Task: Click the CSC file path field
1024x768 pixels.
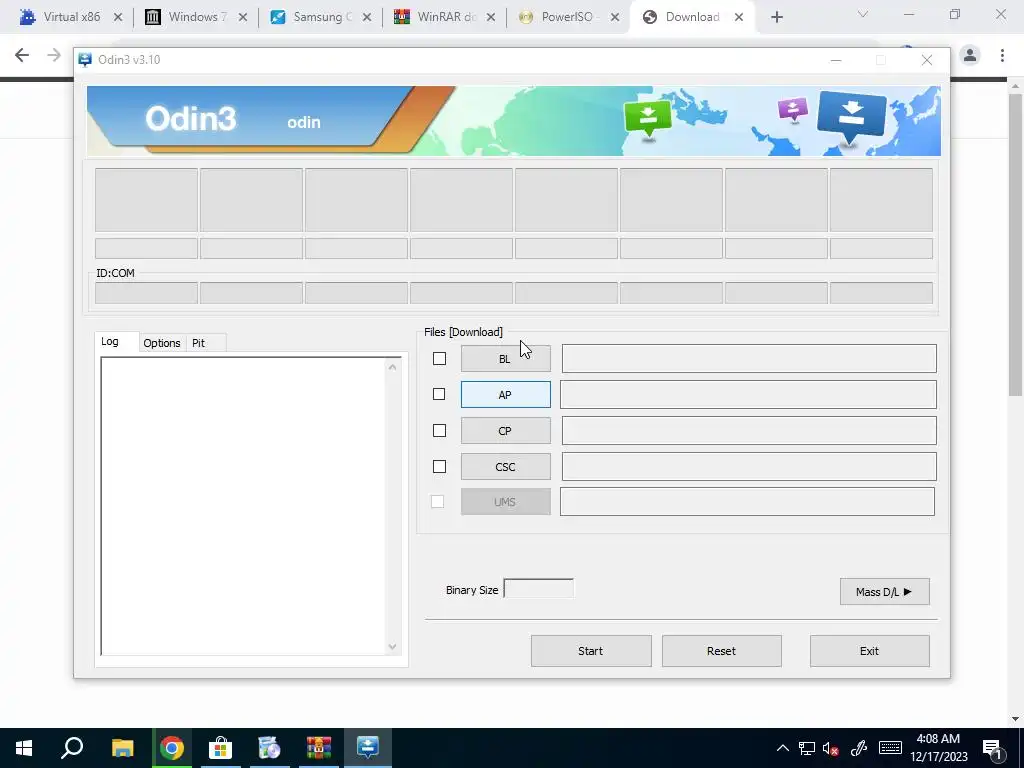Action: [x=749, y=466]
